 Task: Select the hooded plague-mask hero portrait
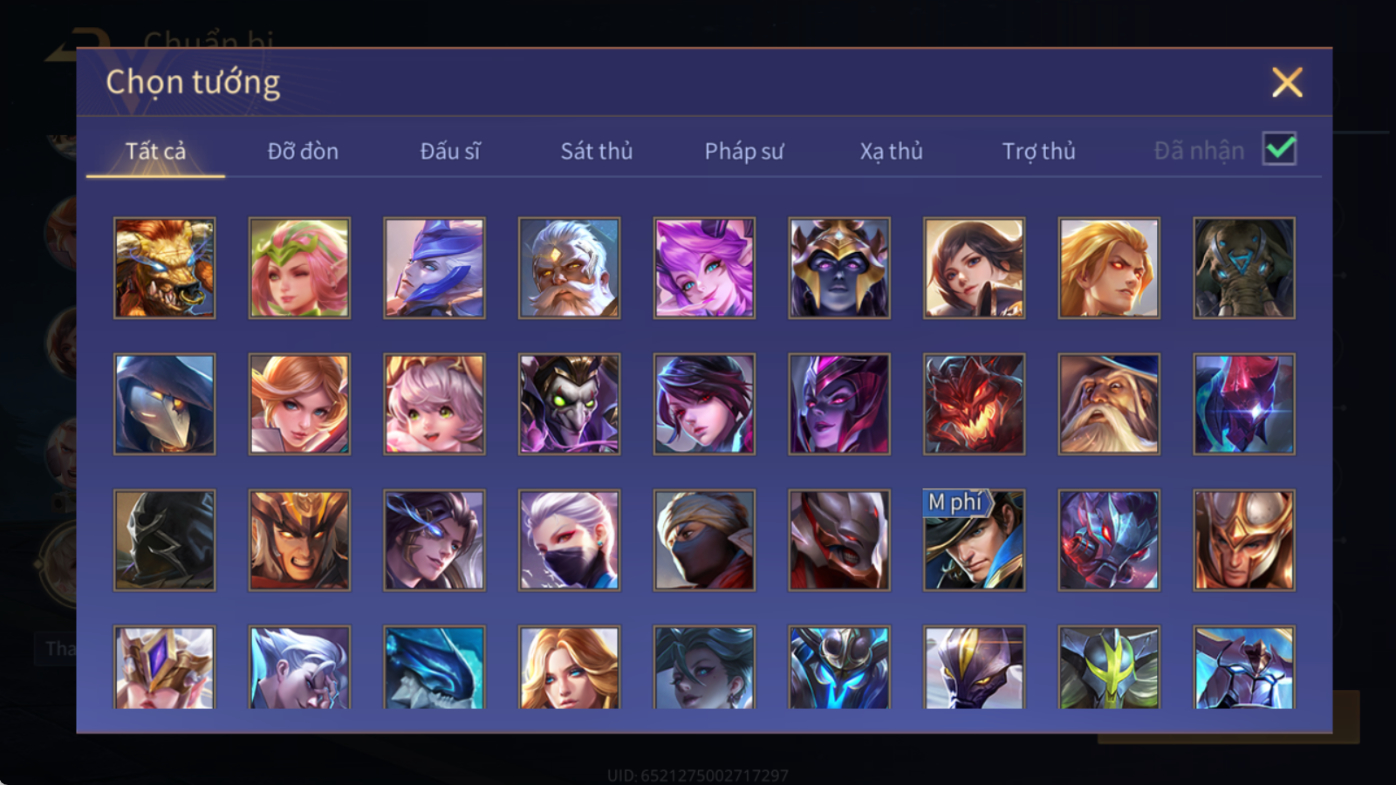[164, 404]
